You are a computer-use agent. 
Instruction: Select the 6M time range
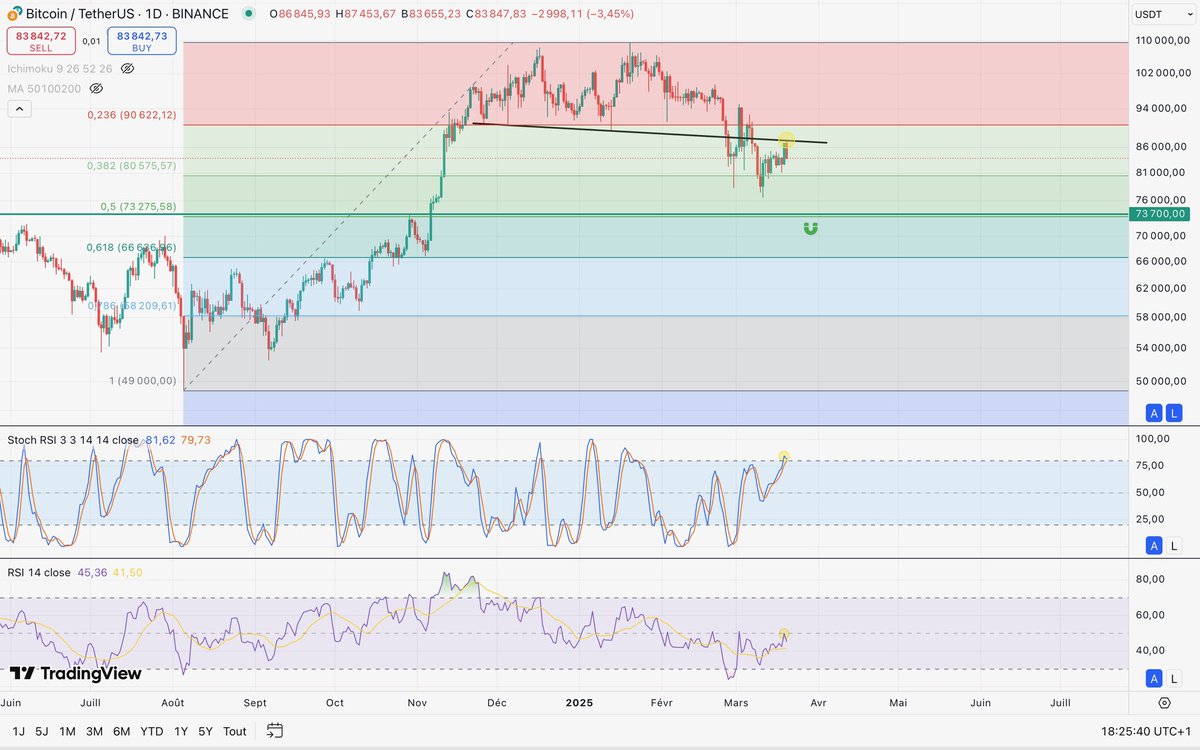[121, 731]
